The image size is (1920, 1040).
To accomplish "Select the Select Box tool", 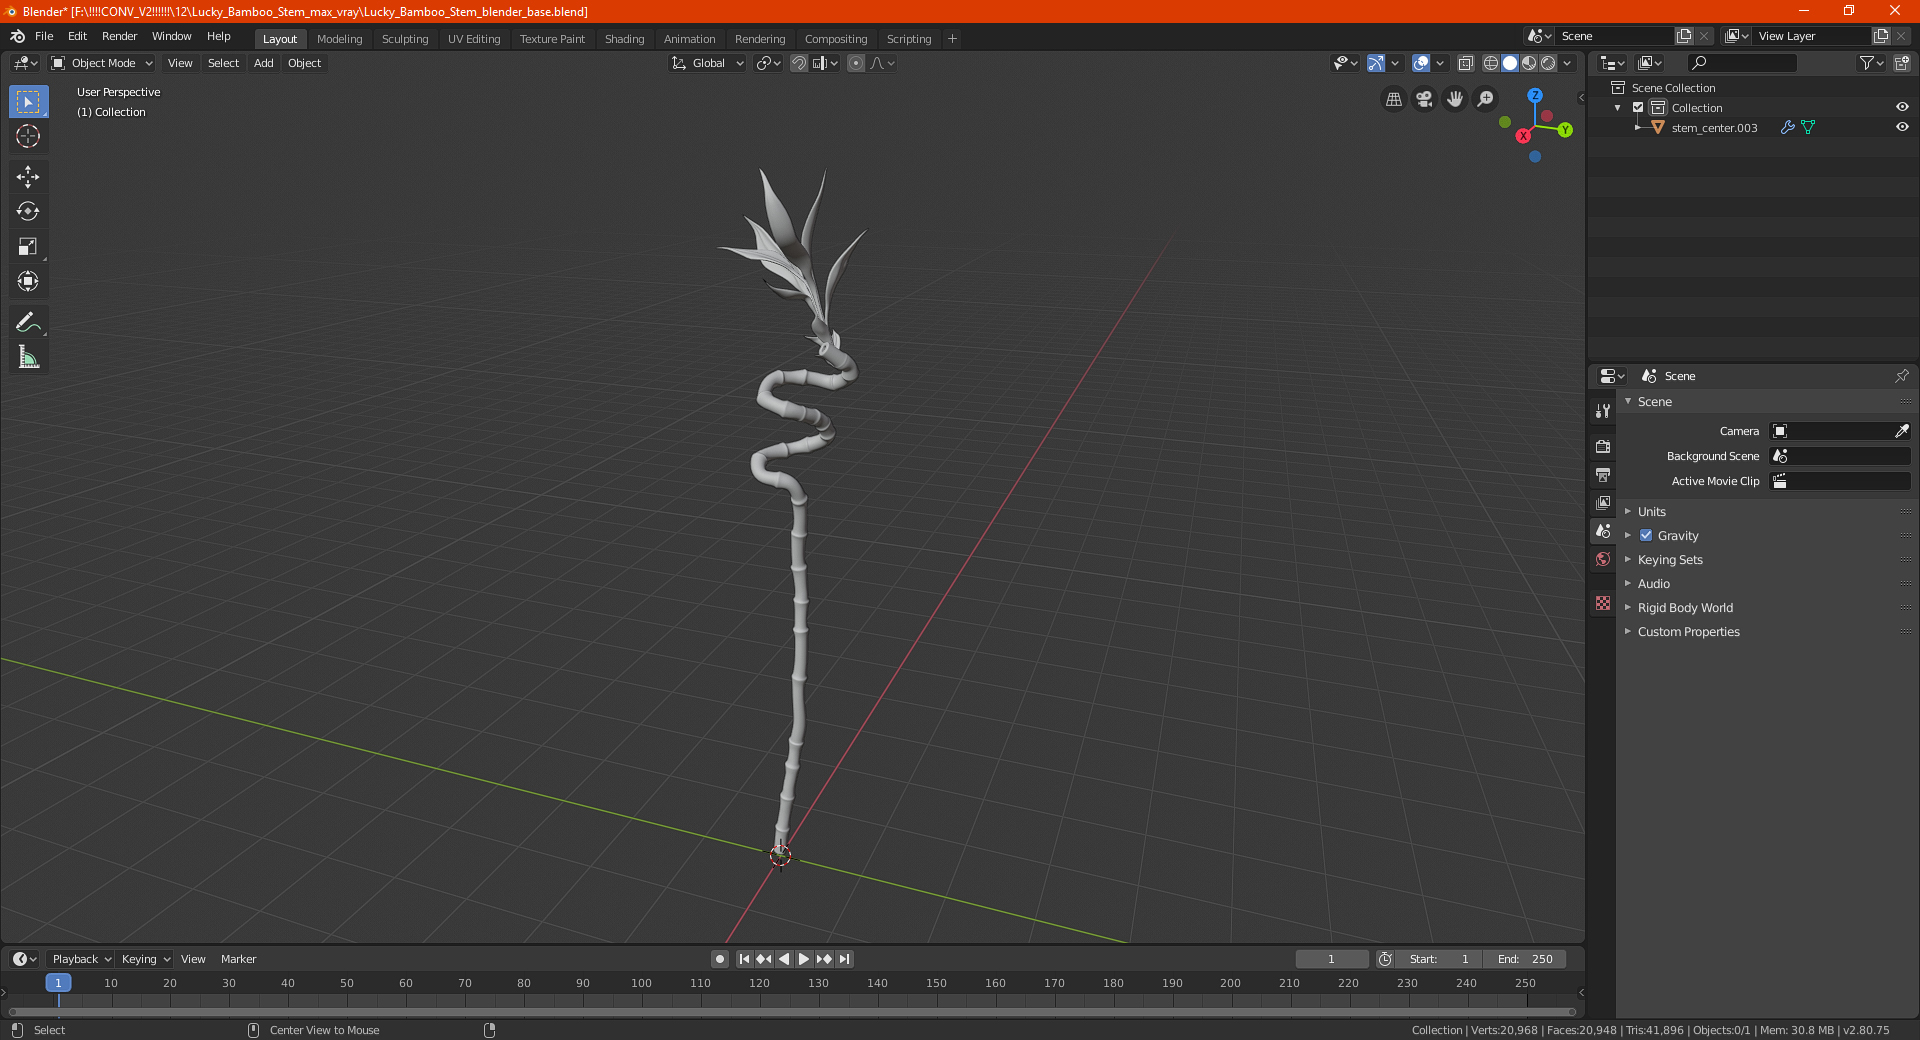I will point(28,102).
